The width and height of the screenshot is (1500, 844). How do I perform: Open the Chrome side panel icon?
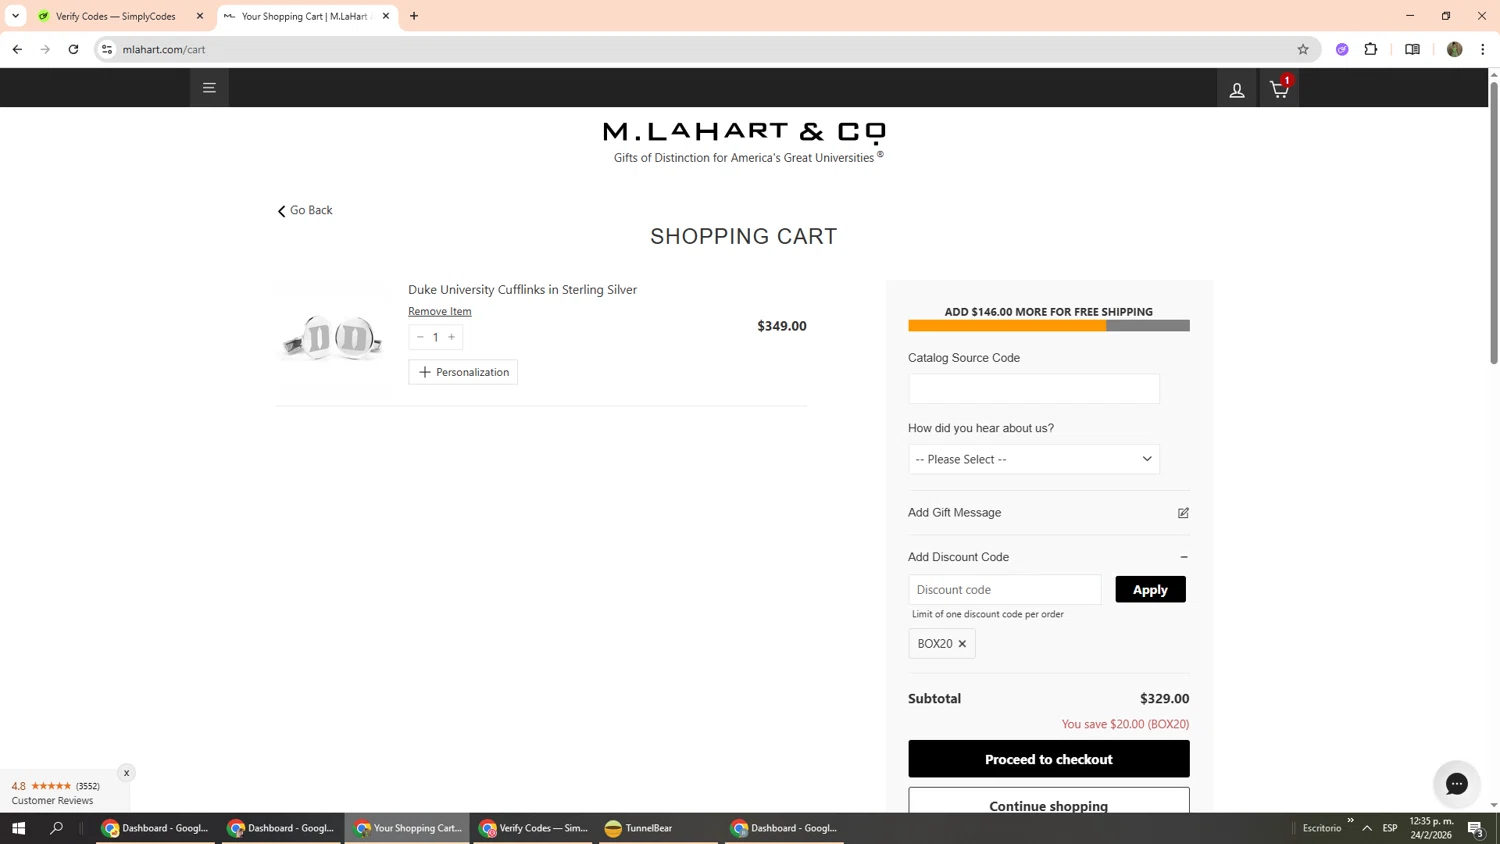1412,49
